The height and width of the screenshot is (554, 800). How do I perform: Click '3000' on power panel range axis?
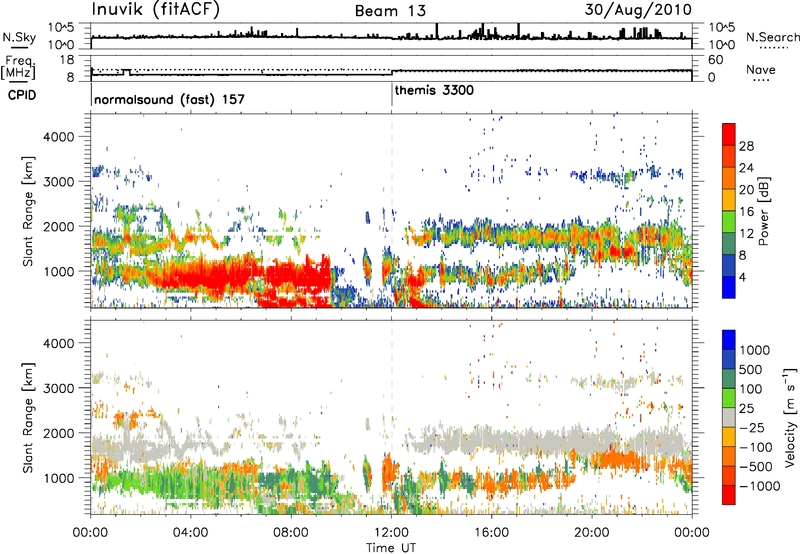[59, 182]
